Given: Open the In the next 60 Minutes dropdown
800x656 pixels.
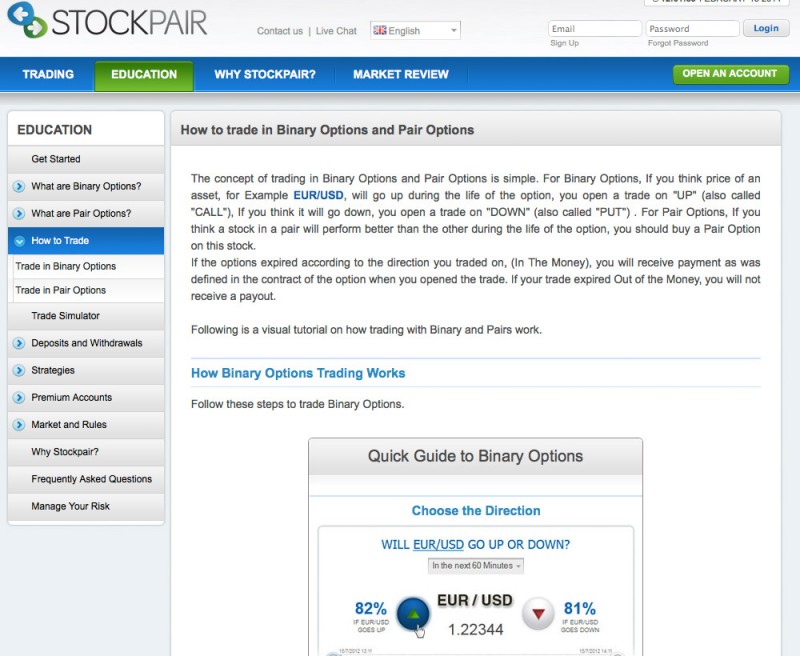Looking at the screenshot, I should [476, 566].
